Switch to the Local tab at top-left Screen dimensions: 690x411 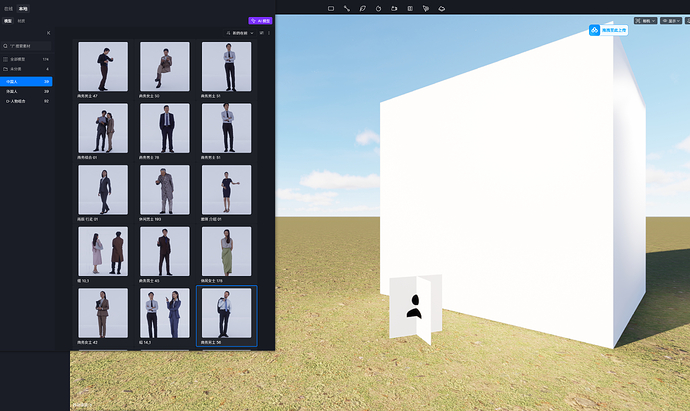click(x=23, y=8)
